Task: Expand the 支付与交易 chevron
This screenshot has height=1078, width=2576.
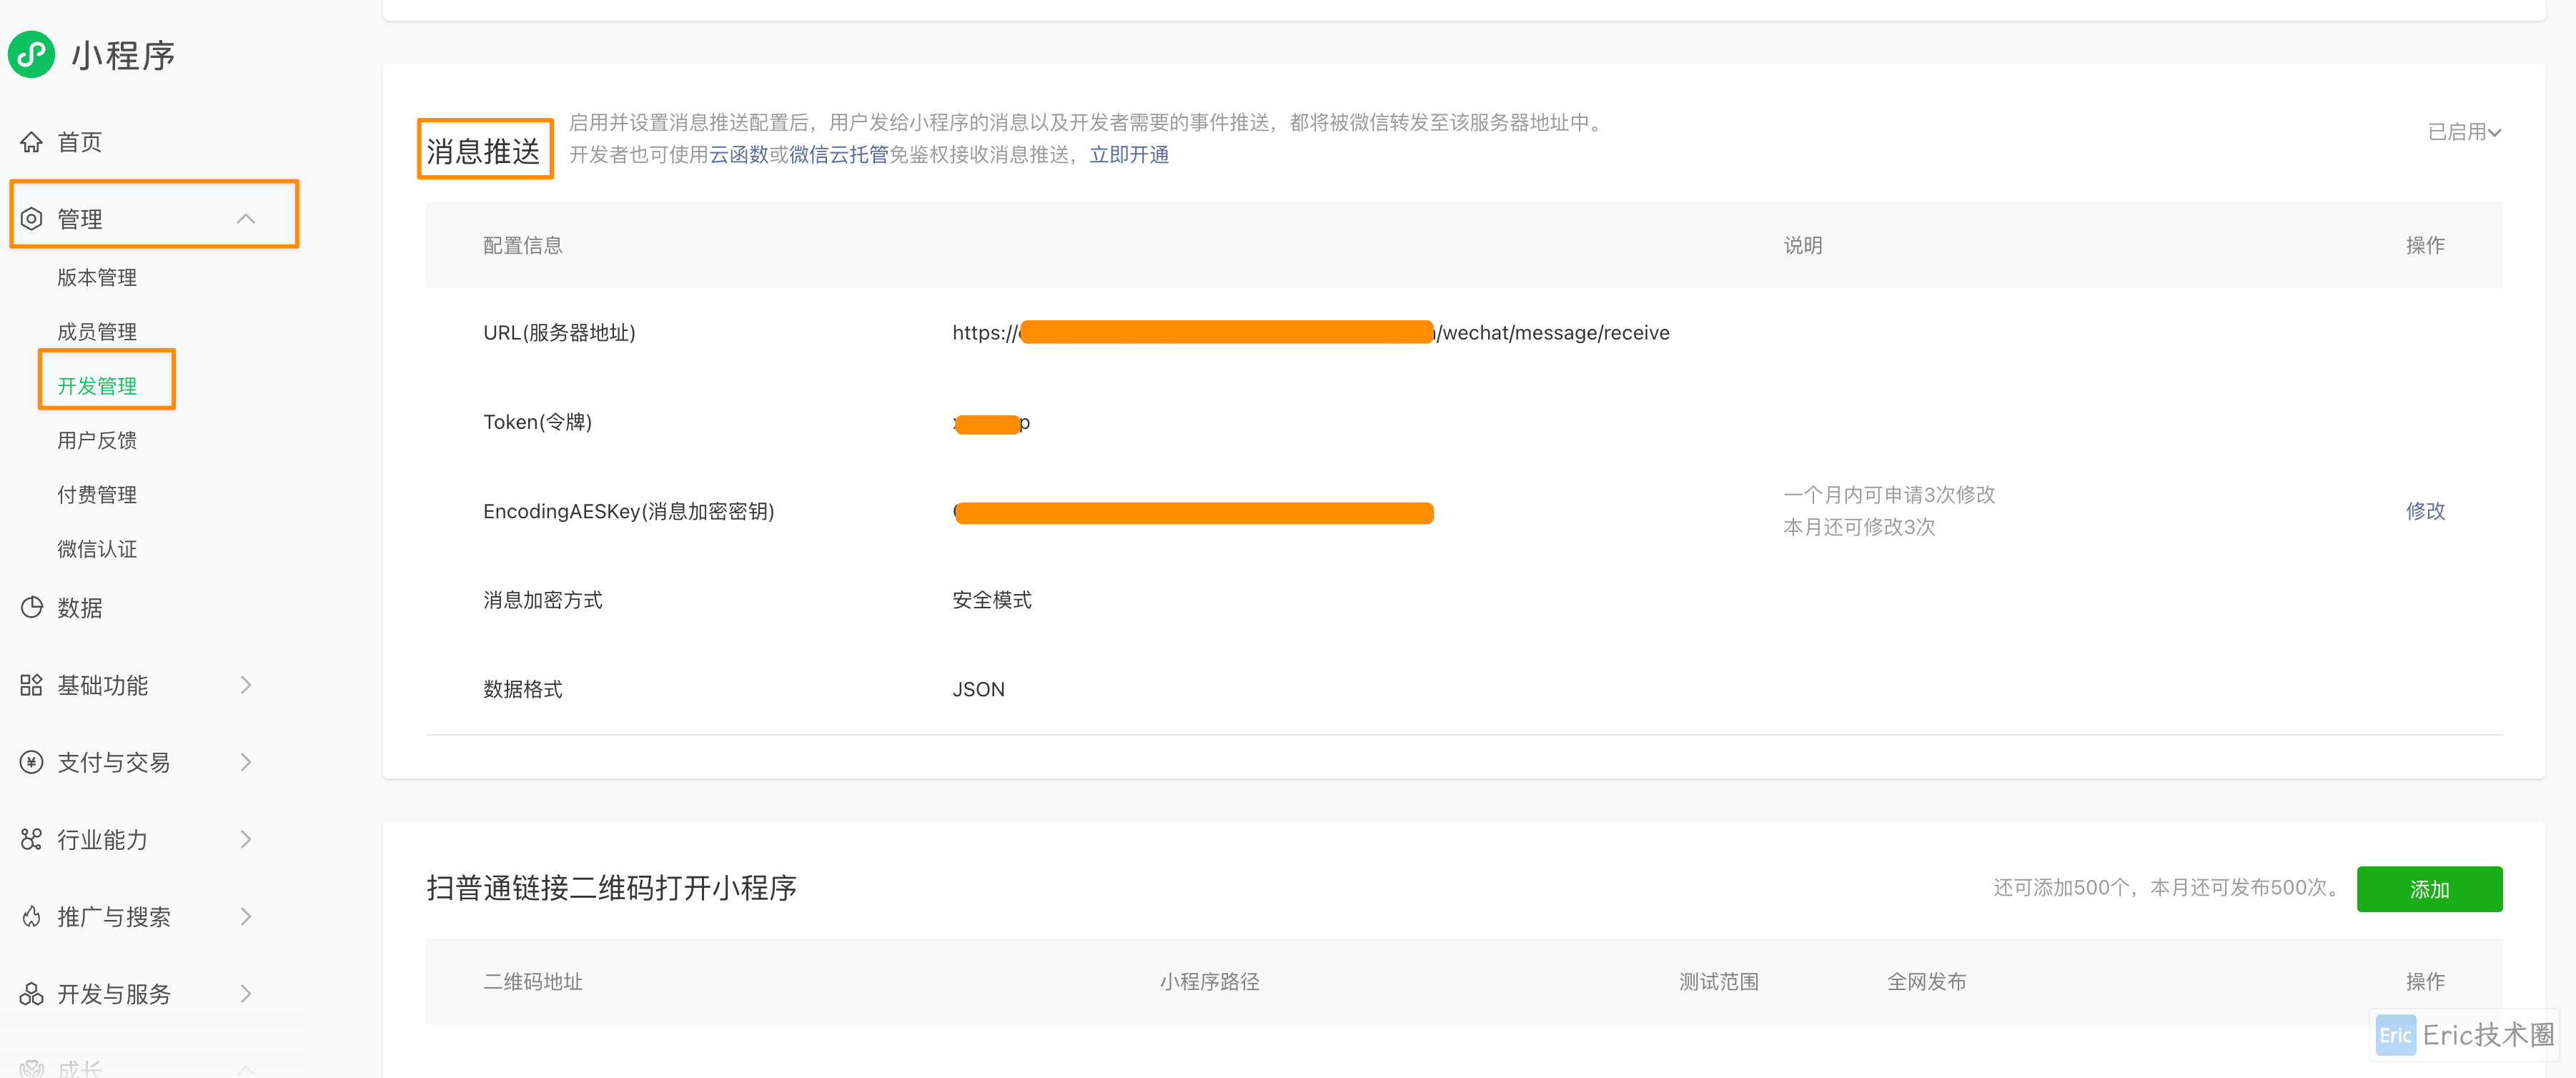Action: click(x=246, y=762)
